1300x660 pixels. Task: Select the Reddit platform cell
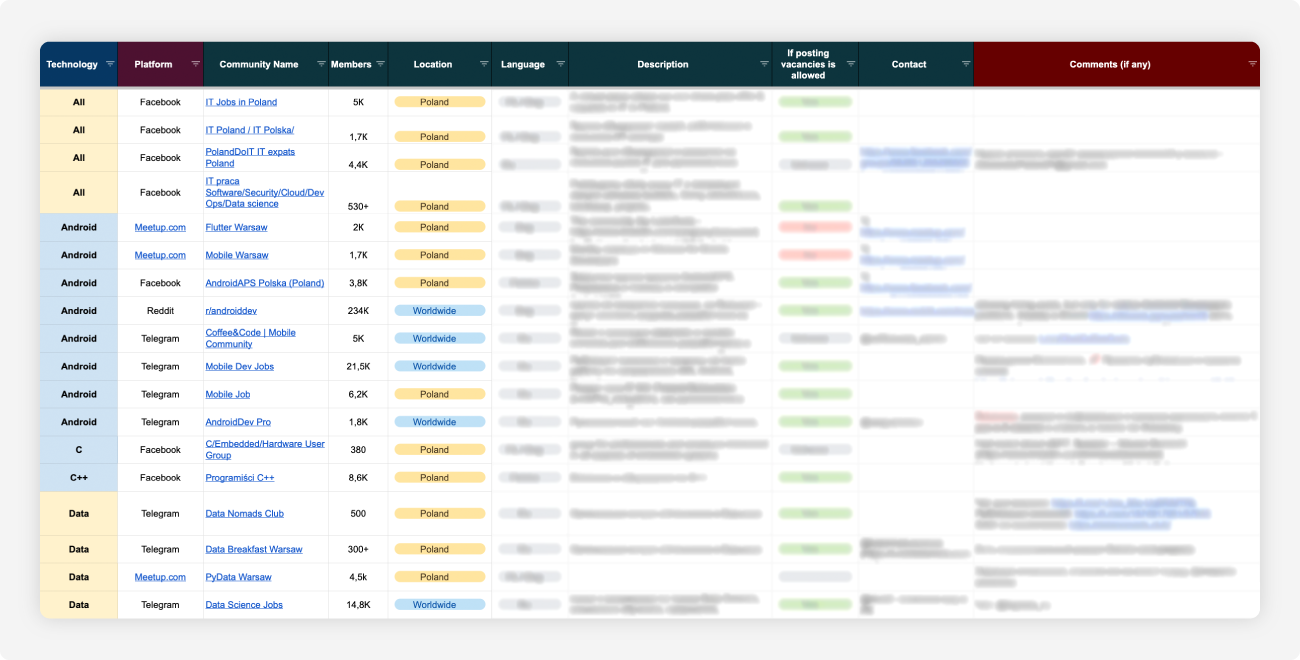(x=160, y=311)
